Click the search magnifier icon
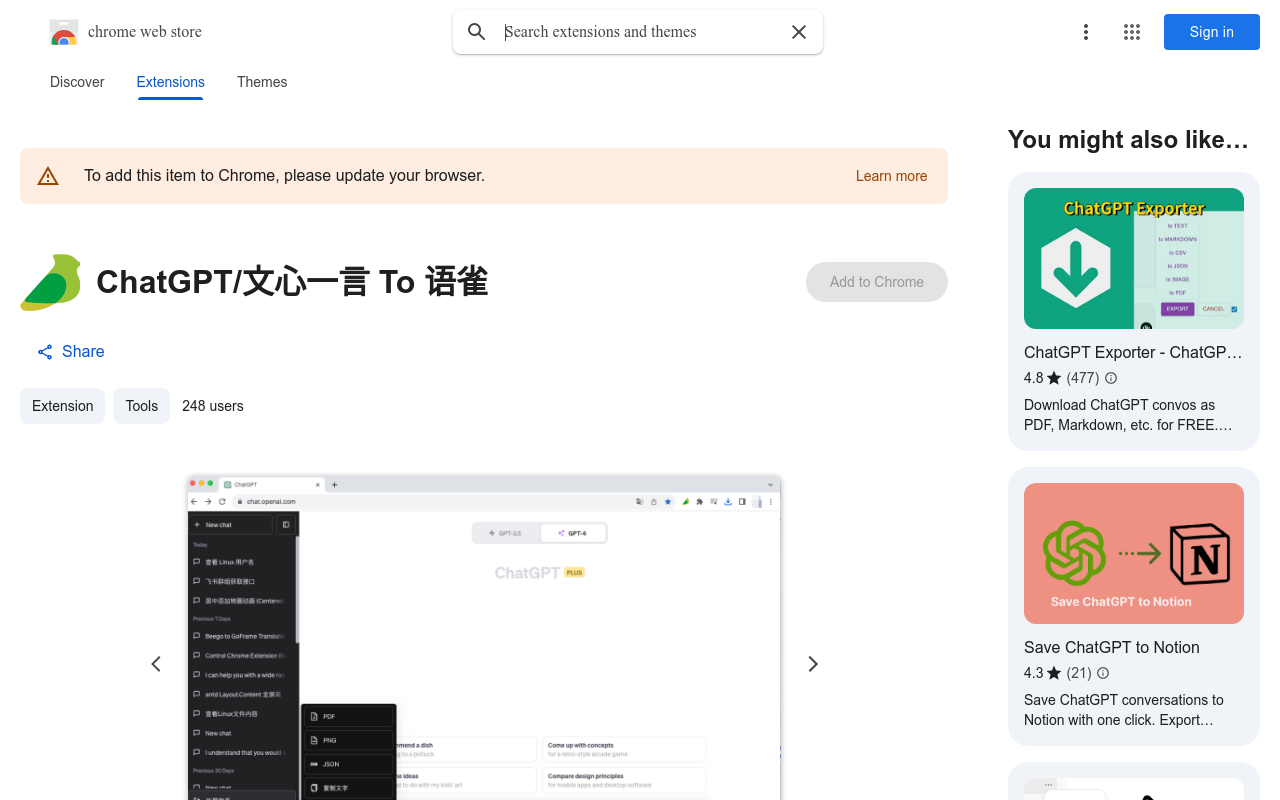 coord(477,32)
